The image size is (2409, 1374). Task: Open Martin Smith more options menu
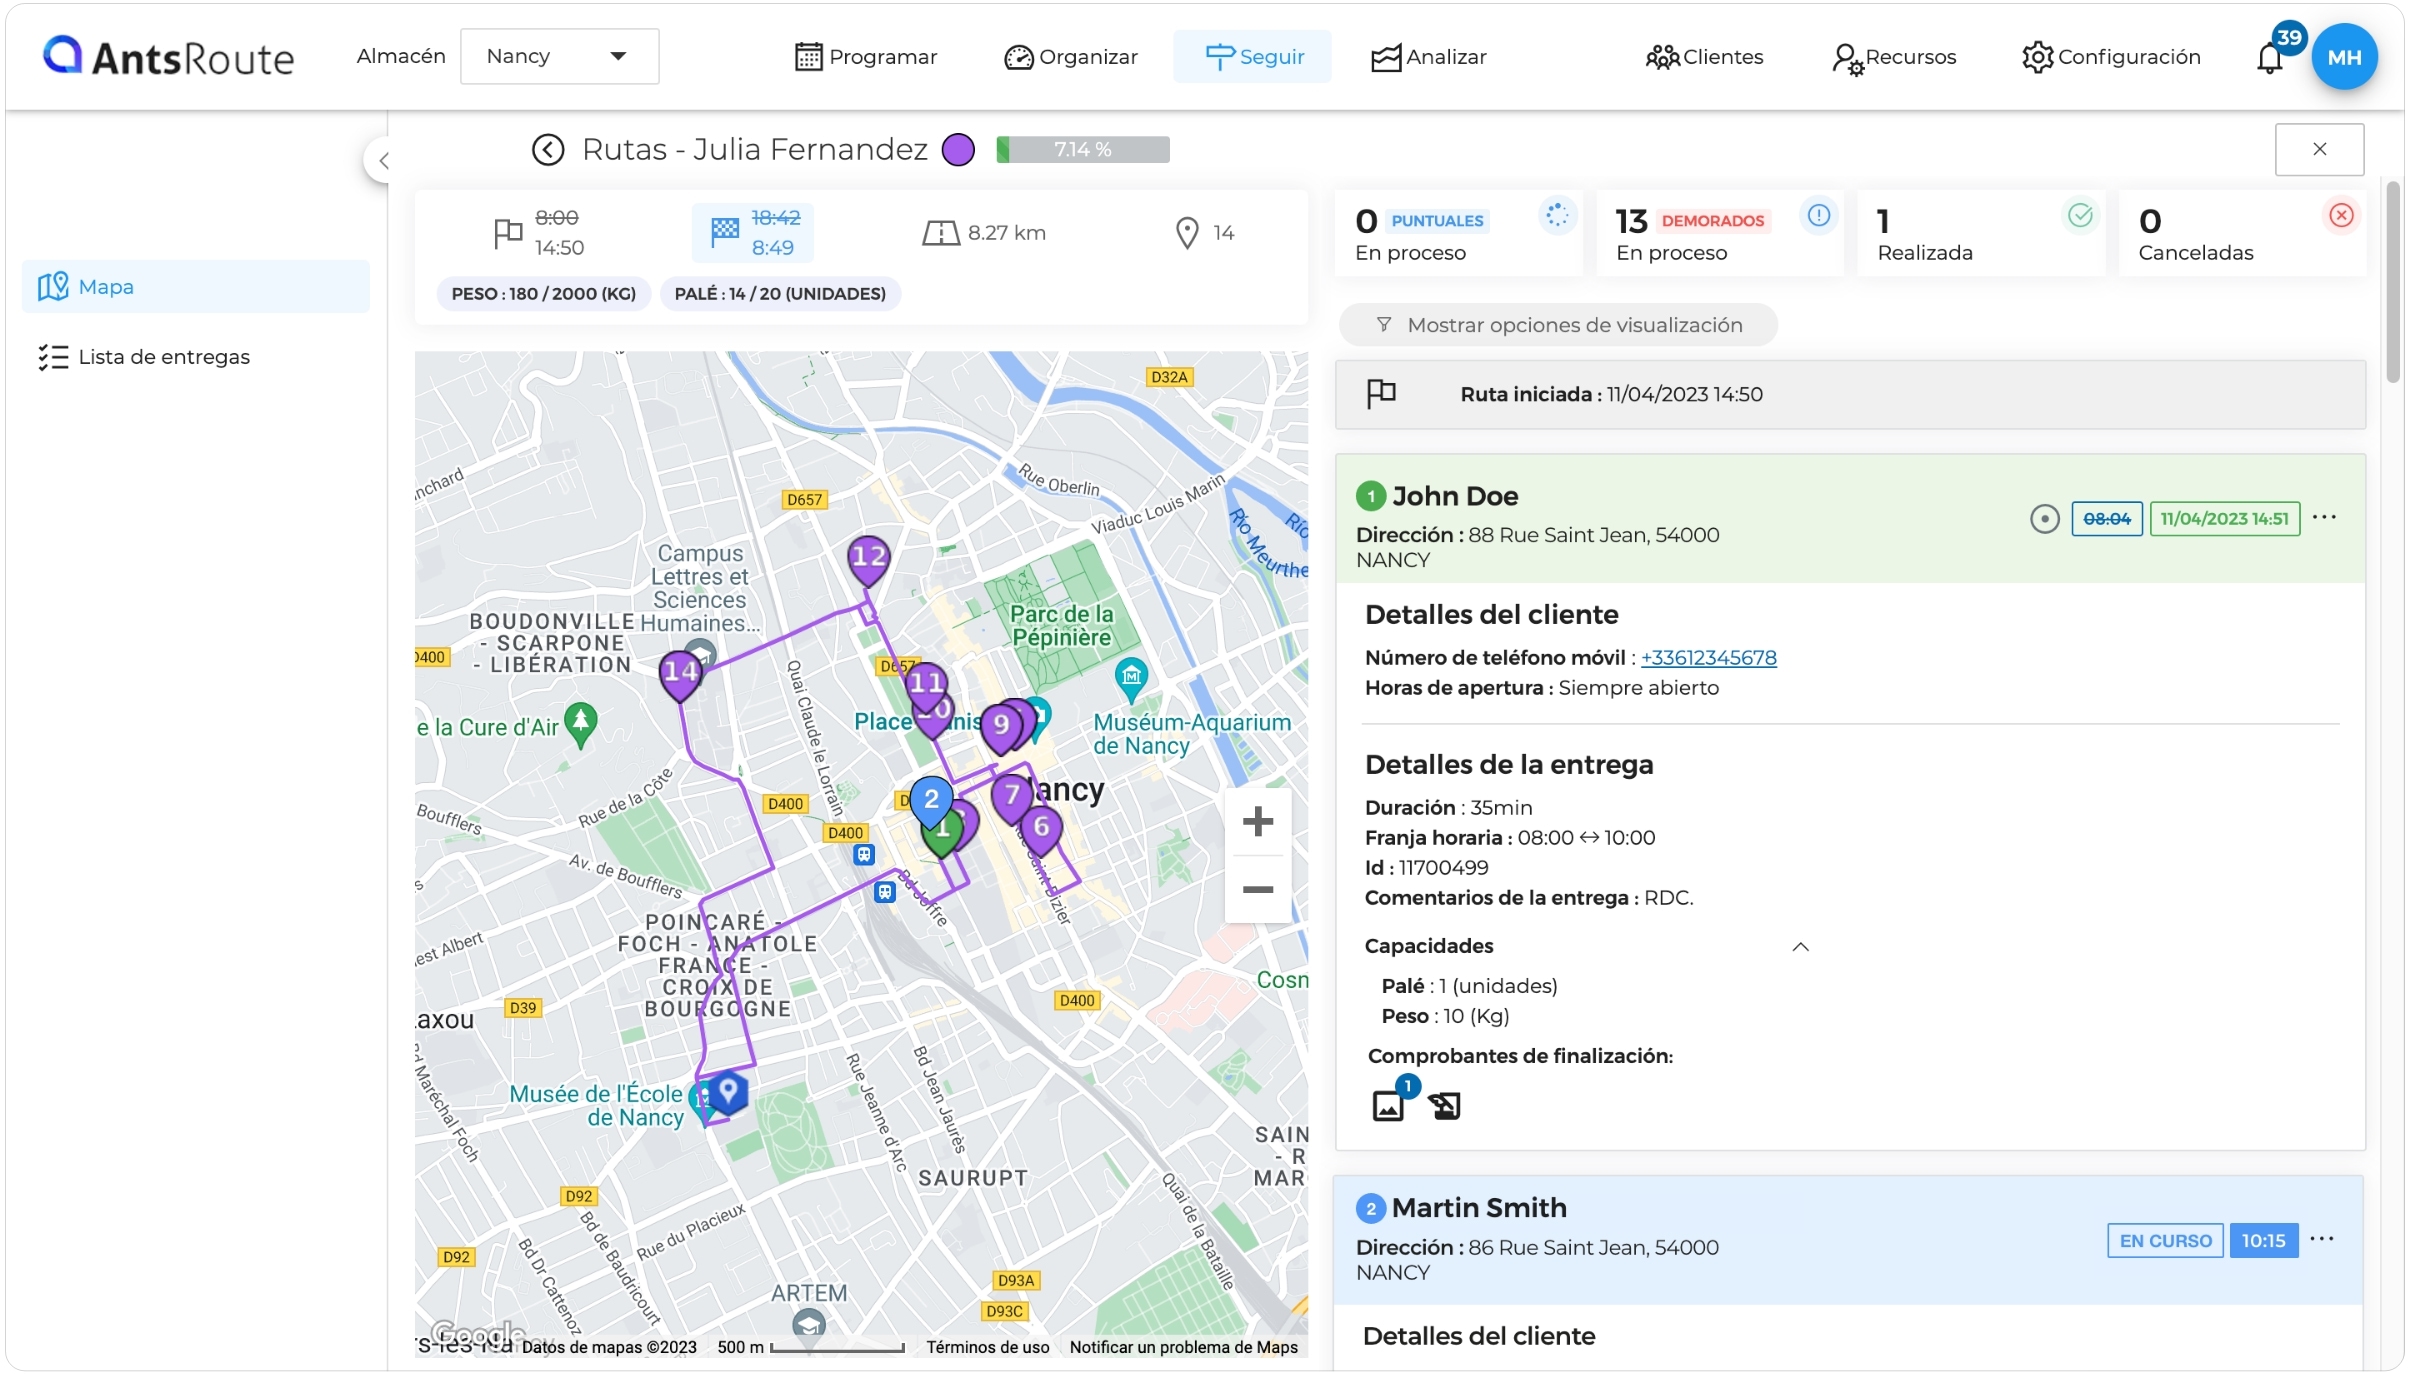click(2322, 1240)
